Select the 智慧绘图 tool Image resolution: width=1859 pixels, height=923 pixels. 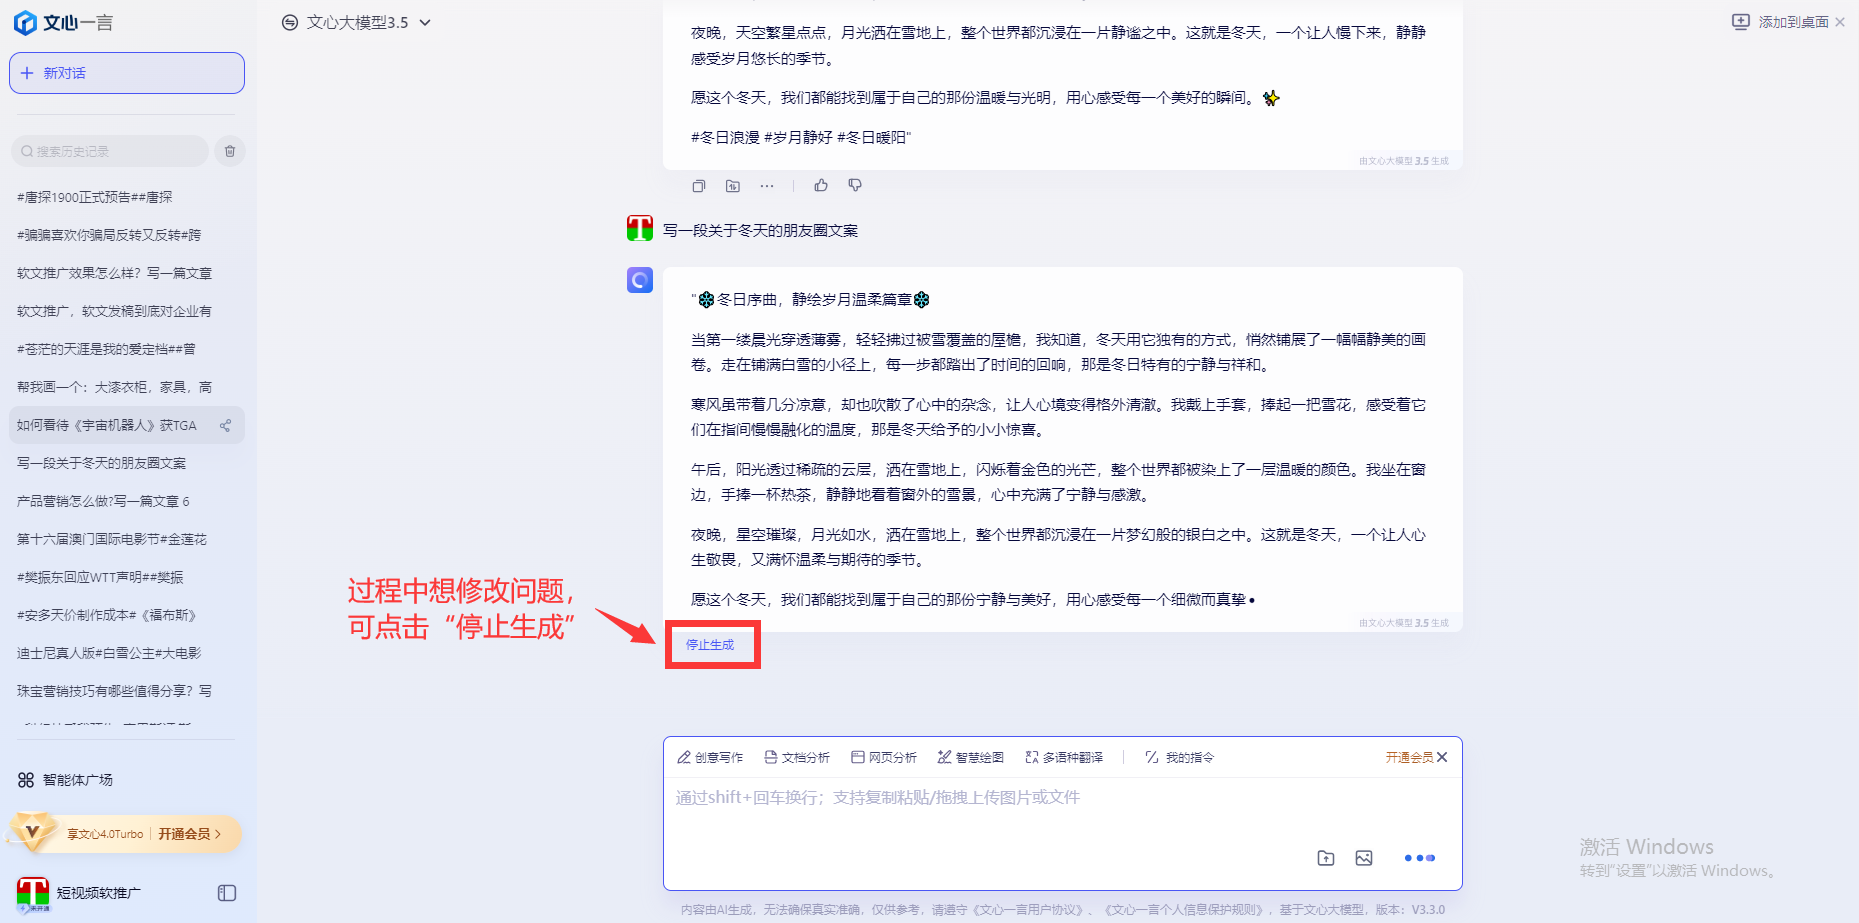coord(970,757)
